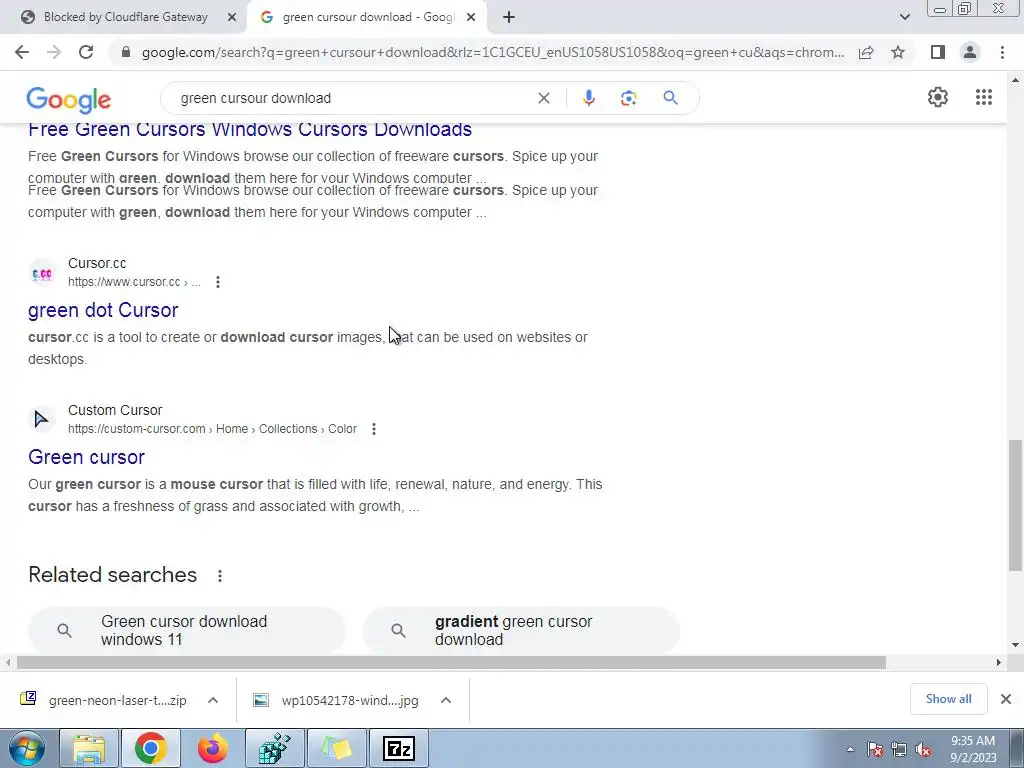Open green-neon-laser zip download options arrow

(x=213, y=700)
